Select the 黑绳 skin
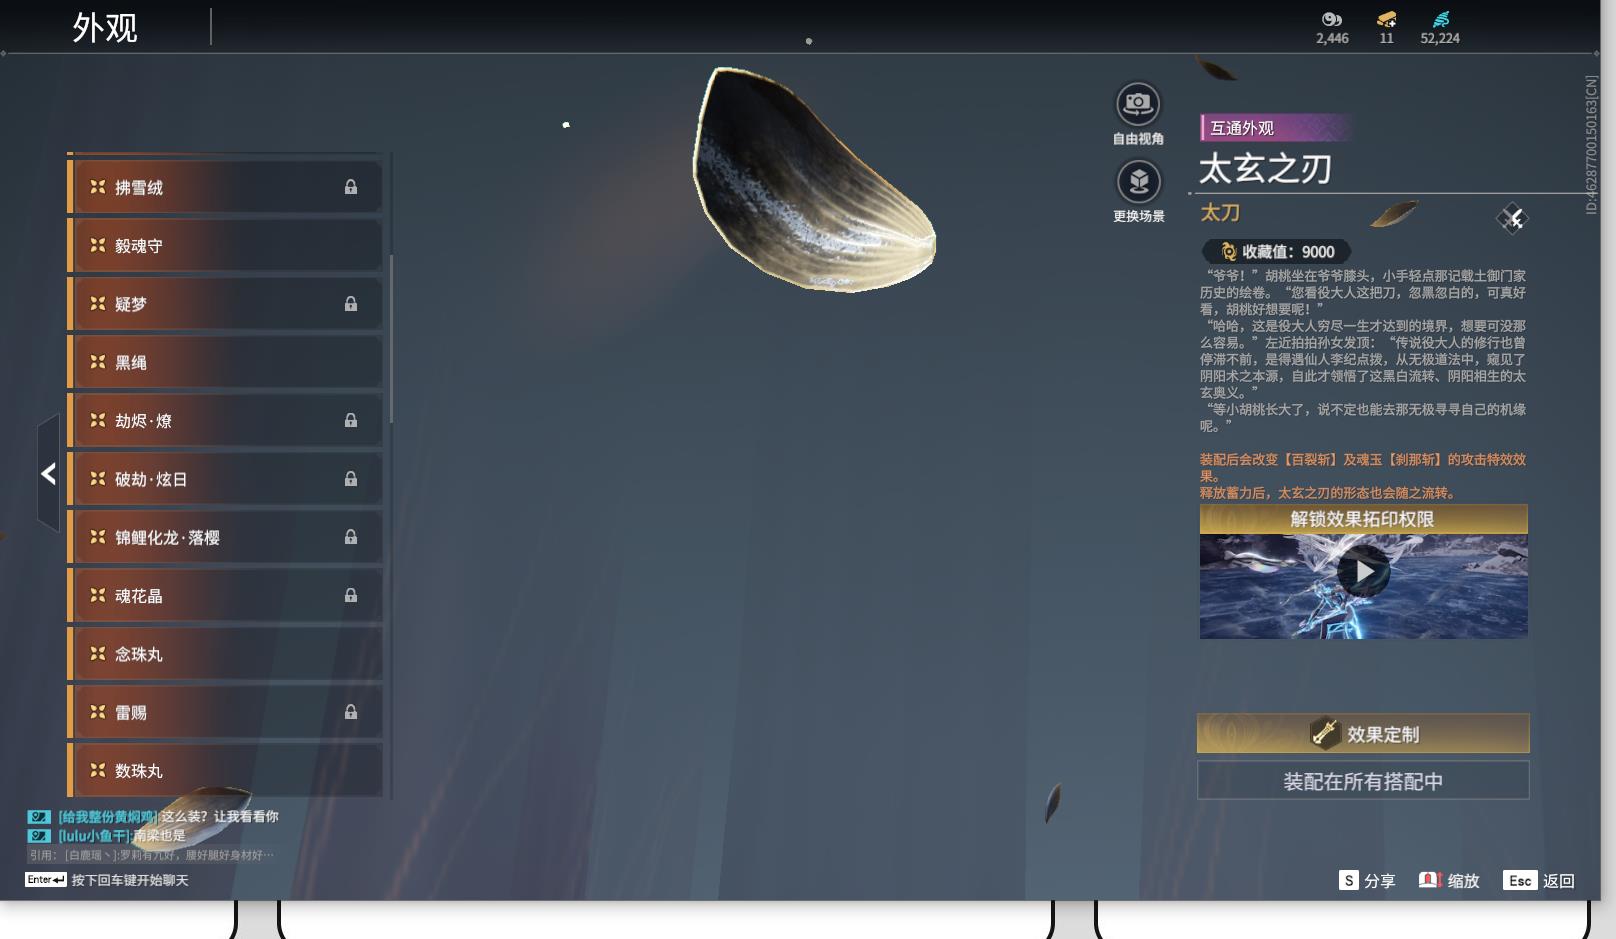The image size is (1616, 939). [225, 362]
